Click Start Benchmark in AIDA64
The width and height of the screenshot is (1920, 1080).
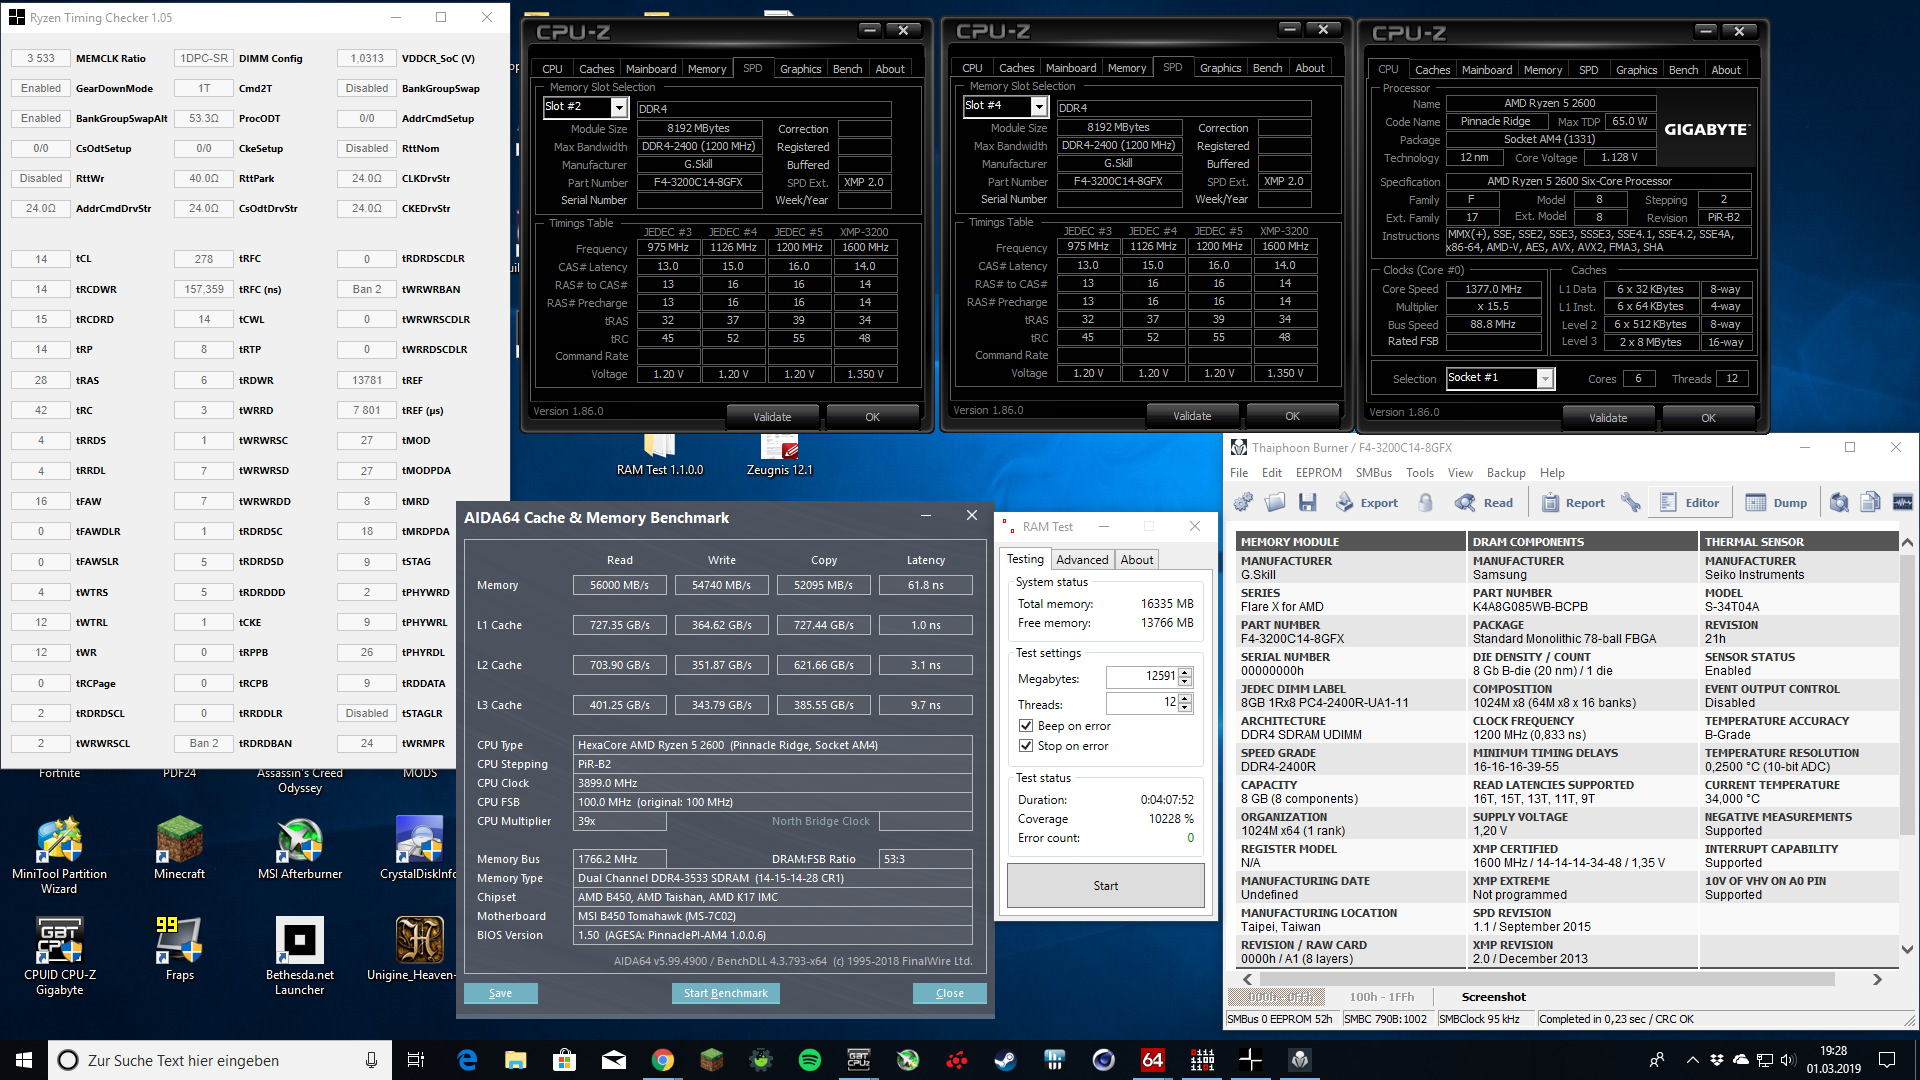point(725,993)
